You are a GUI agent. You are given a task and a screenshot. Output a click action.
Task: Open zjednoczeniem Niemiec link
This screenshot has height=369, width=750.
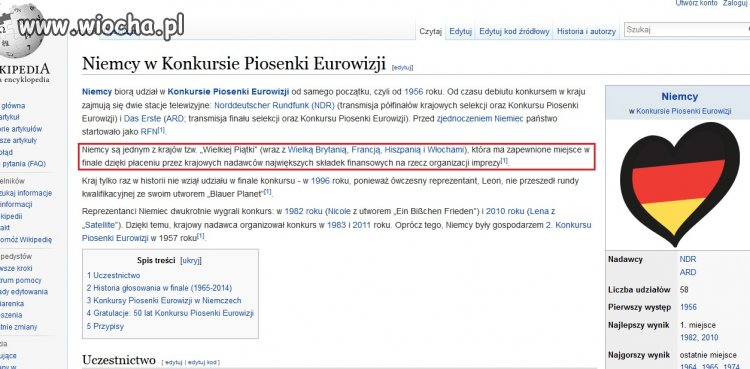[480, 118]
